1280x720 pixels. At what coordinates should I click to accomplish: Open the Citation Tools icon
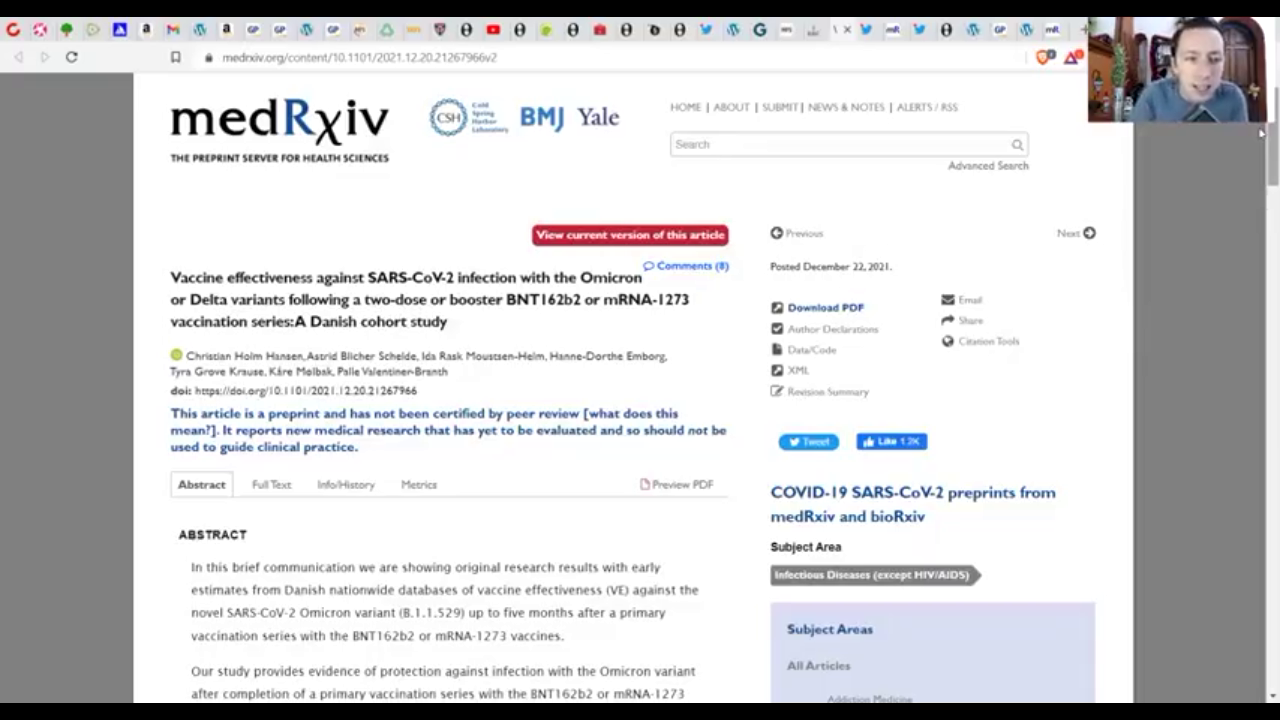[947, 342]
